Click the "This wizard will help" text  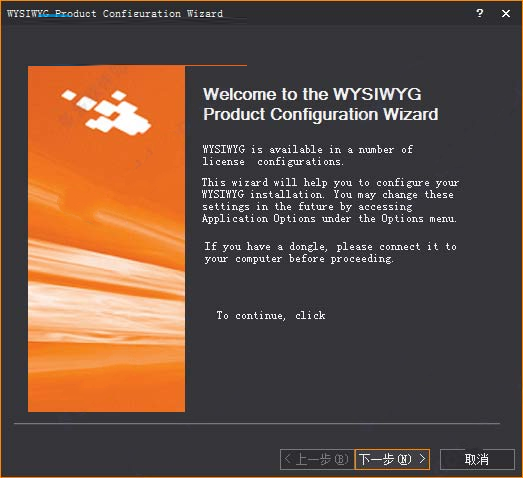pos(267,182)
